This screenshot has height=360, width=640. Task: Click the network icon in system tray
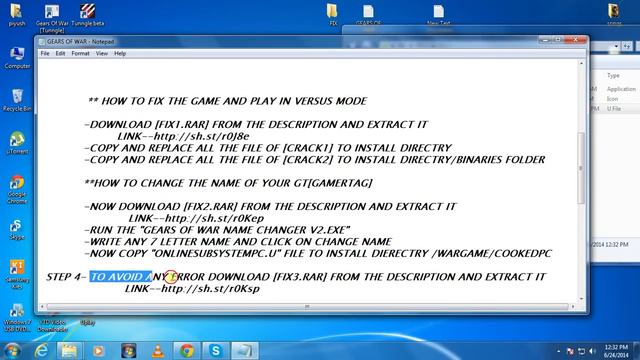click(x=581, y=351)
